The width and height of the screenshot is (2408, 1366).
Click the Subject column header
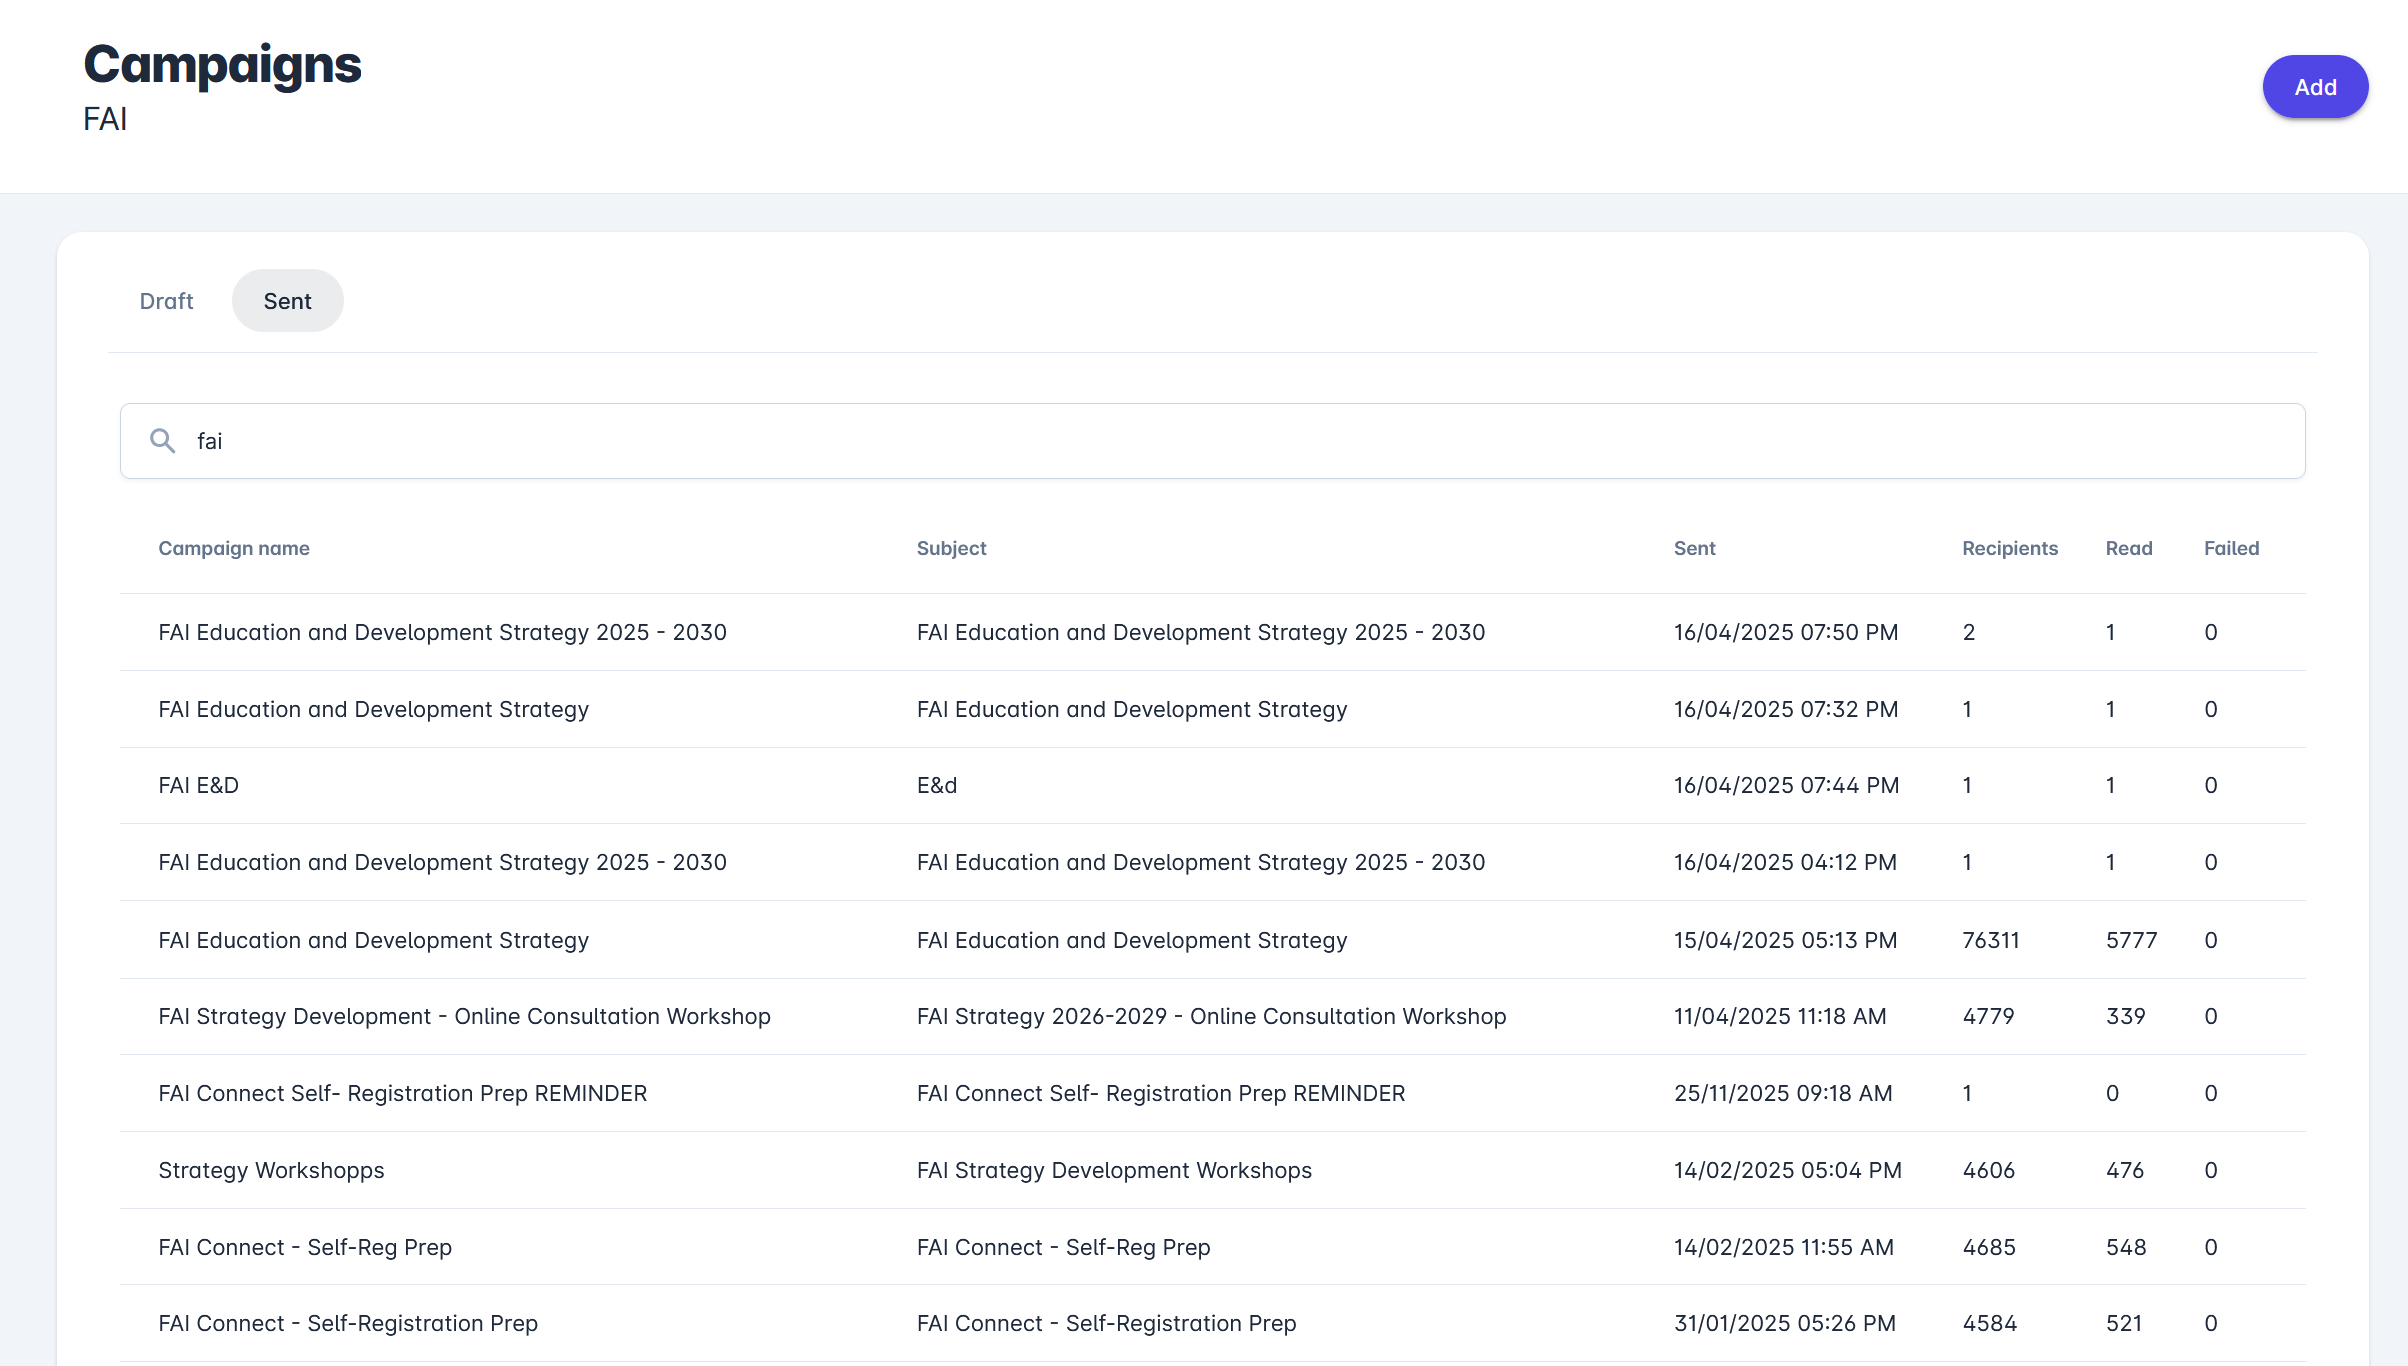951,548
